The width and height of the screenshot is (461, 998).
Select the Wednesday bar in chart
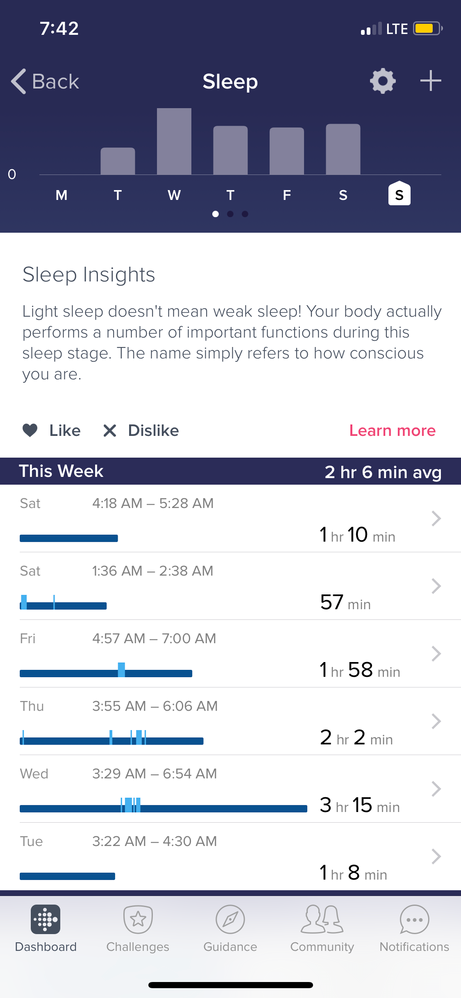click(174, 141)
